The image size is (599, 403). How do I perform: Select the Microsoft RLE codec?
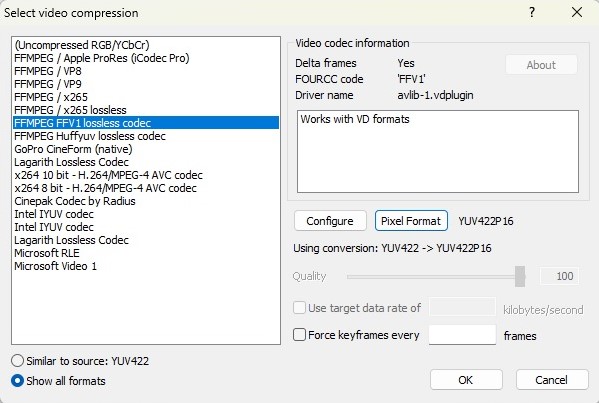146,253
